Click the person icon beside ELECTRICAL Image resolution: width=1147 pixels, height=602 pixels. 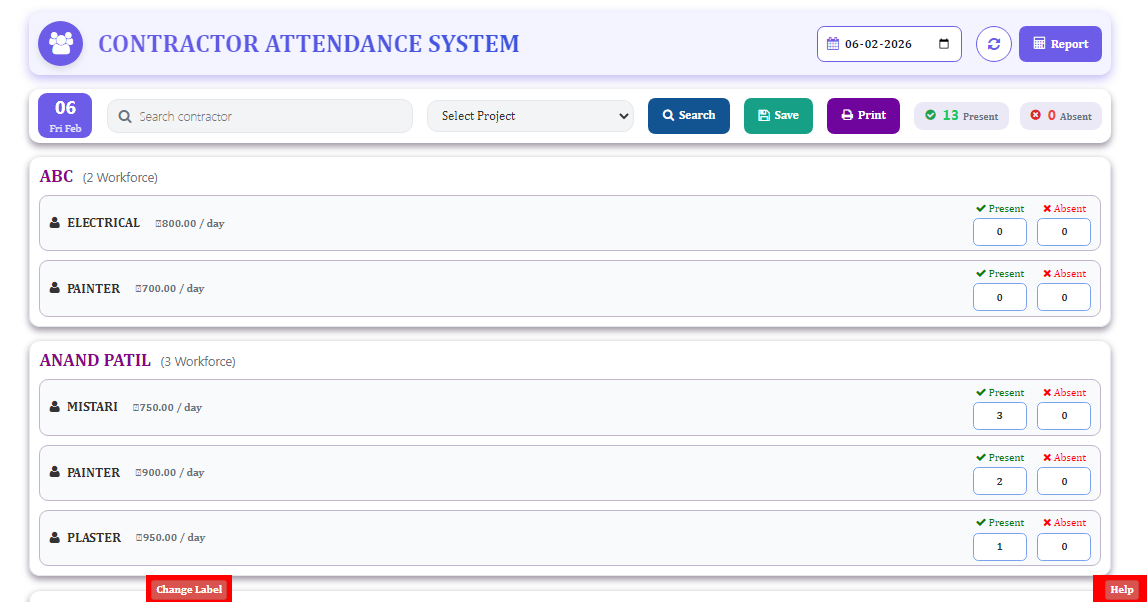pos(55,222)
